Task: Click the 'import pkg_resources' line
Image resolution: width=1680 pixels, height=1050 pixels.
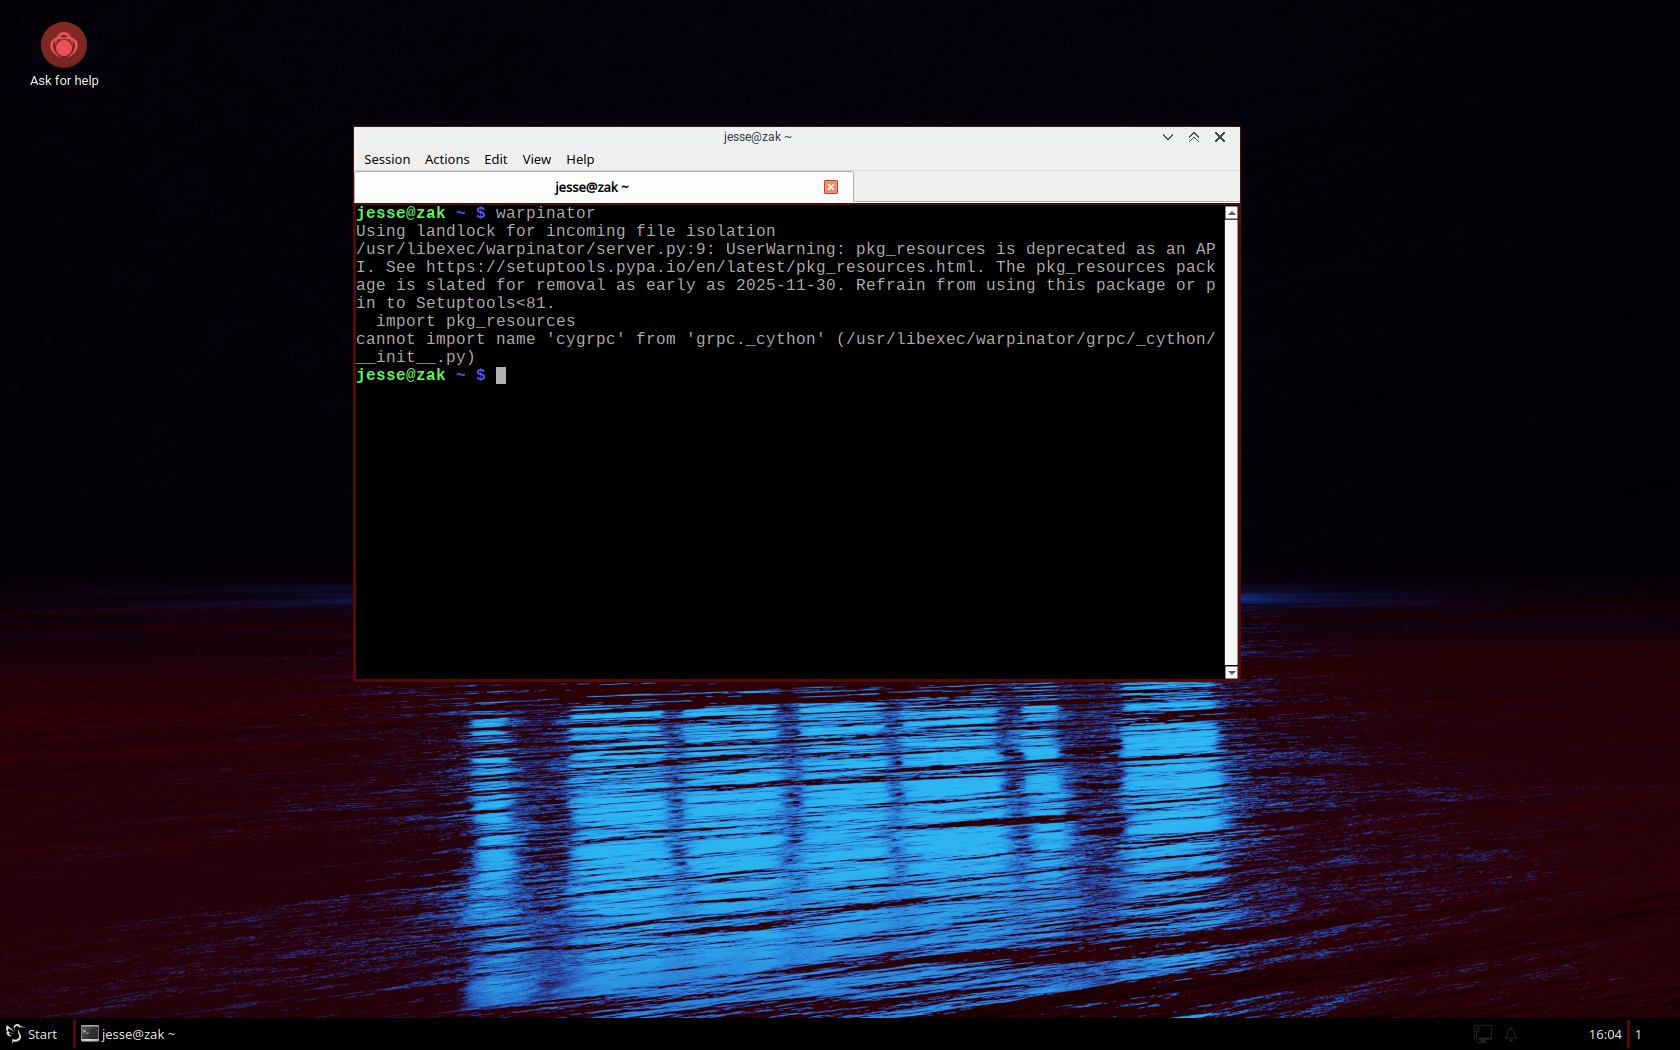Action: [476, 321]
